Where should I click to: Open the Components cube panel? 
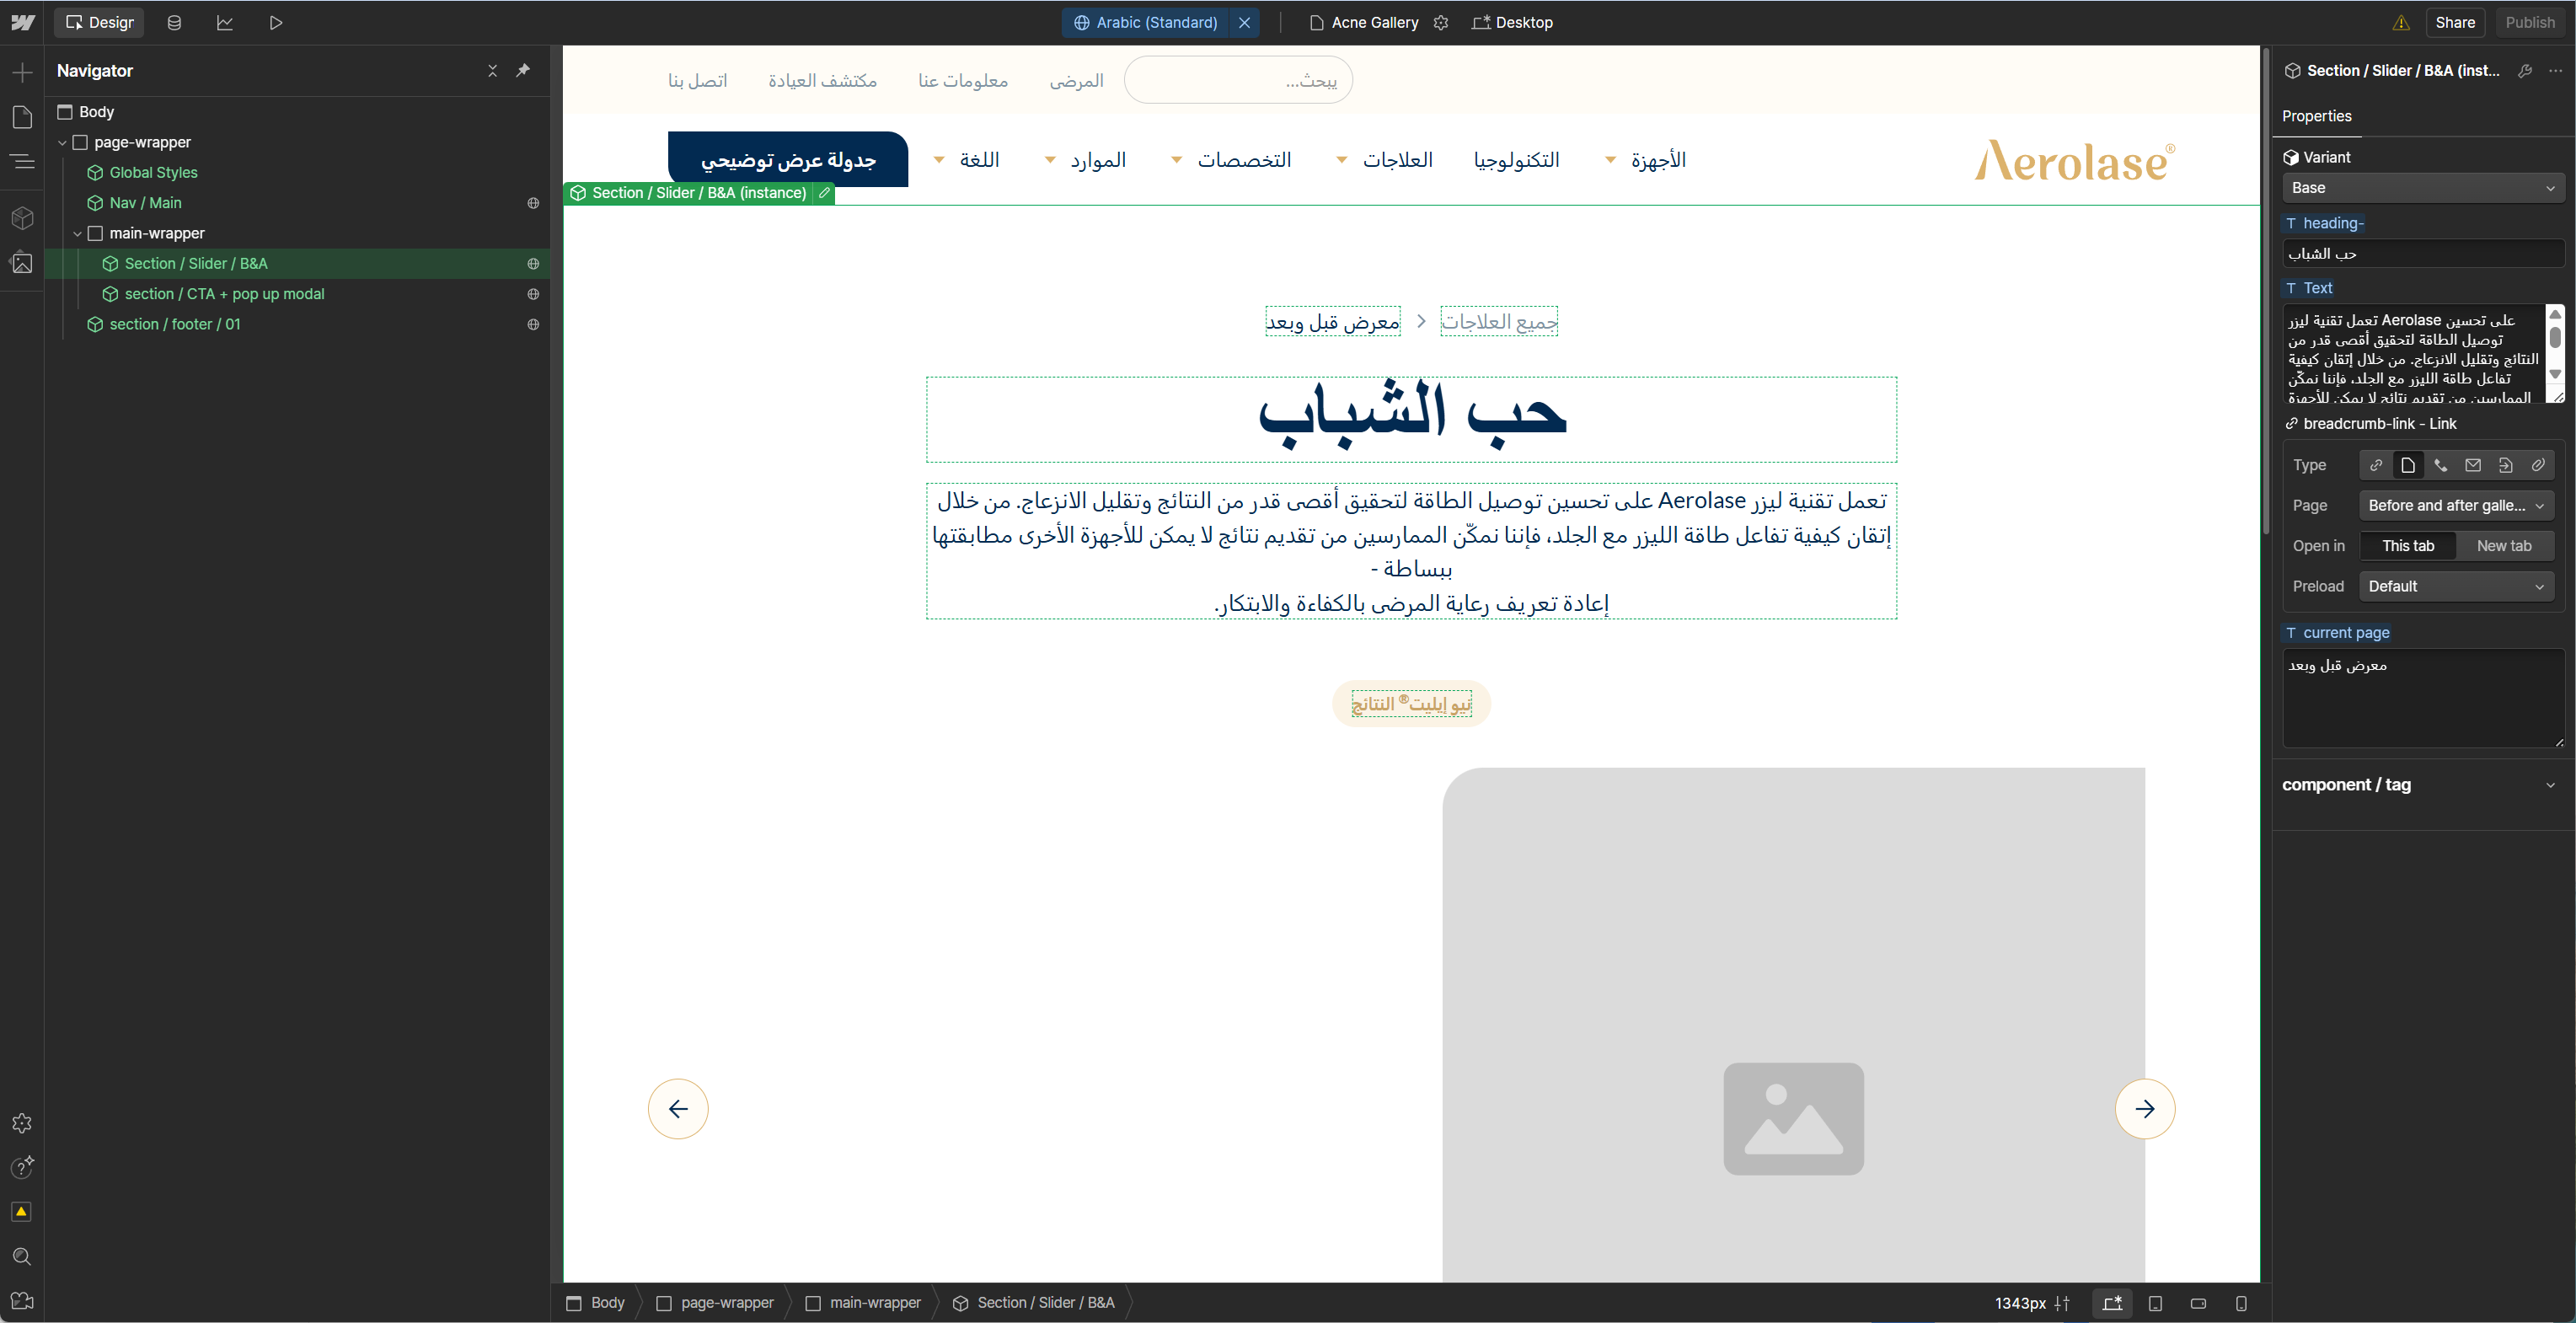(x=22, y=217)
